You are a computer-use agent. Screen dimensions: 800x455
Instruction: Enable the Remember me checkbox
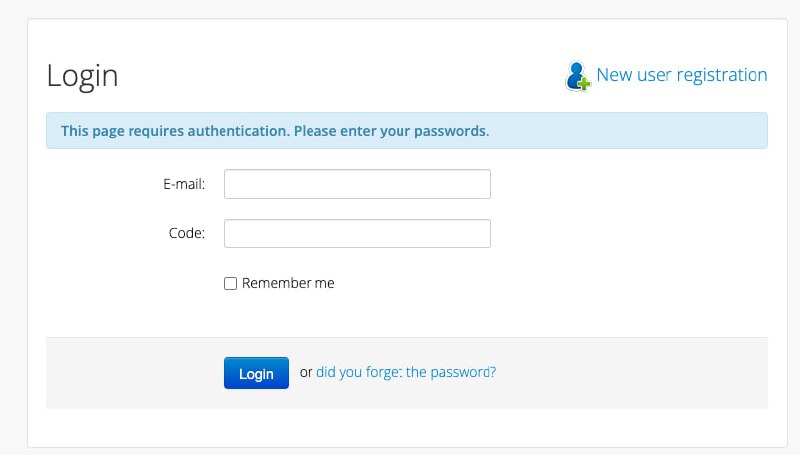tap(230, 284)
